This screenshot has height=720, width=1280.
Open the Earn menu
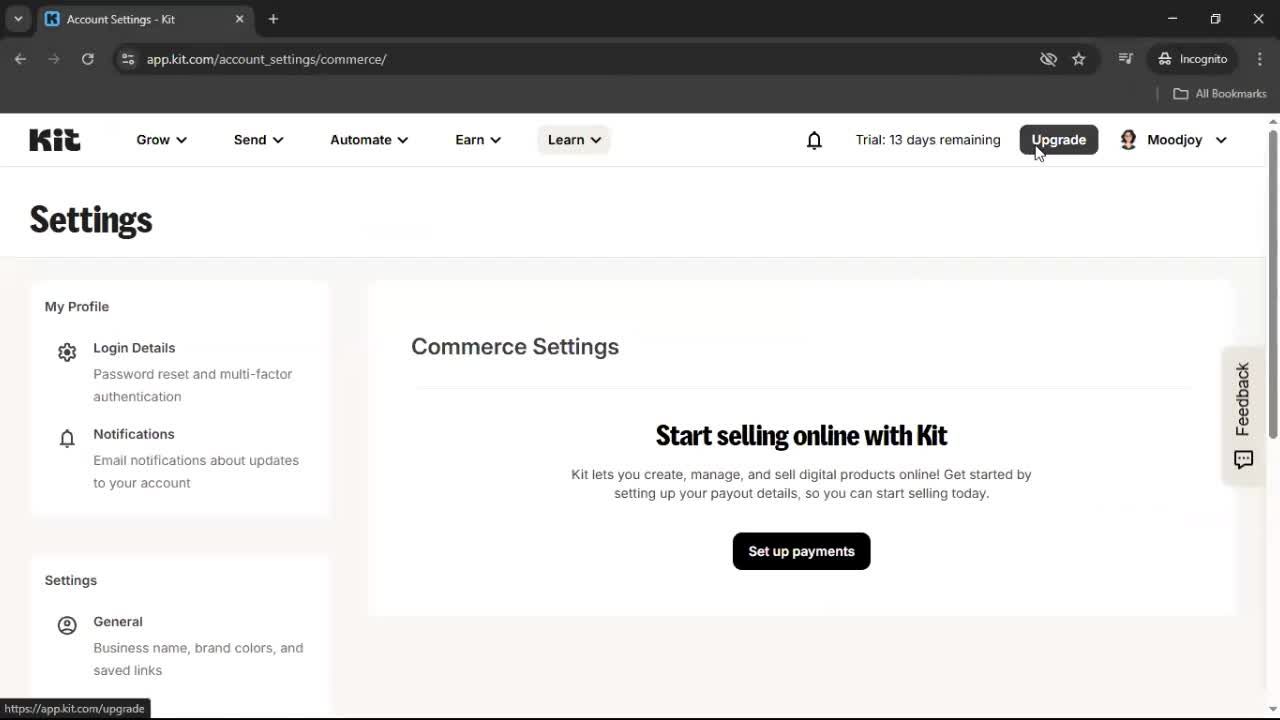(x=477, y=140)
